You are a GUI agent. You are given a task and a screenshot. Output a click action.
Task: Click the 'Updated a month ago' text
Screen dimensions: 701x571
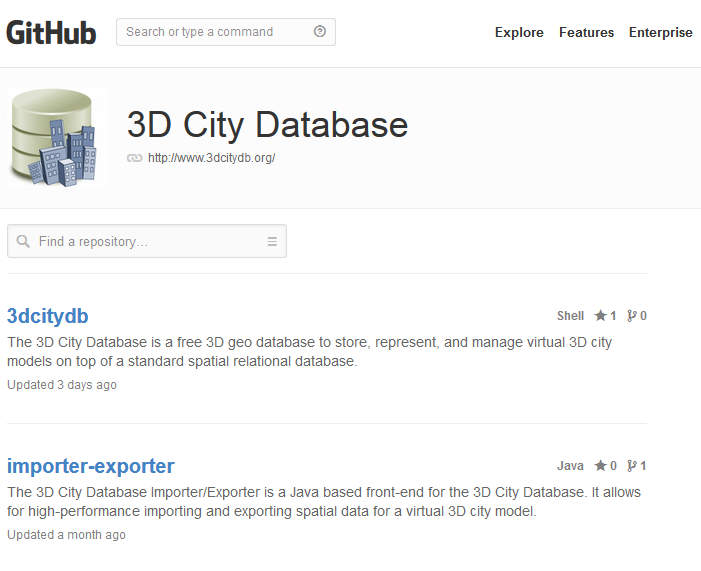click(x=66, y=534)
